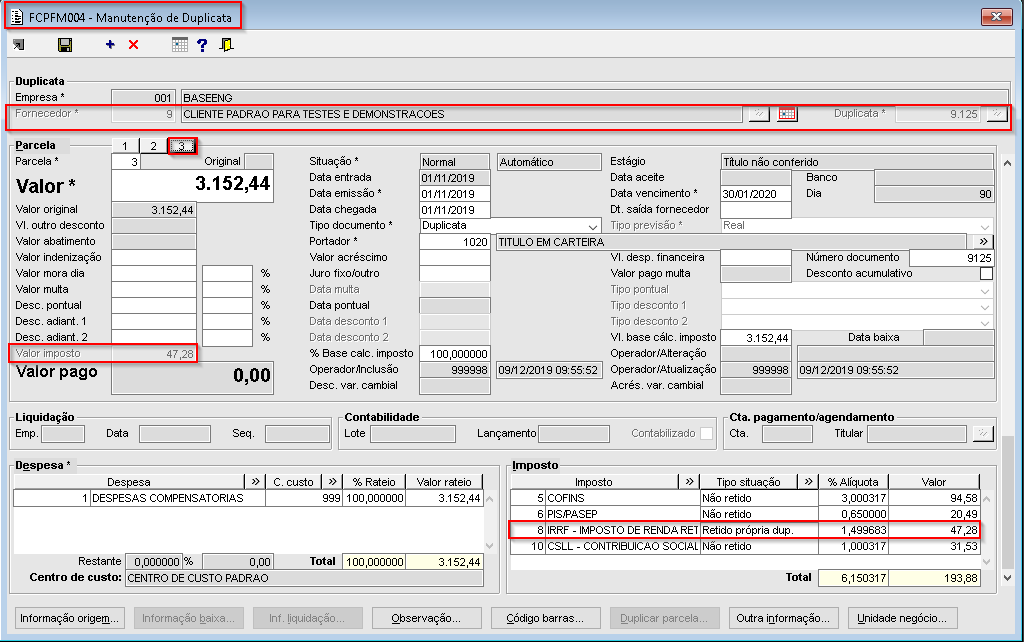Toggle the Contabilizado checkbox
Viewport: 1024px width, 642px height.
(707, 433)
